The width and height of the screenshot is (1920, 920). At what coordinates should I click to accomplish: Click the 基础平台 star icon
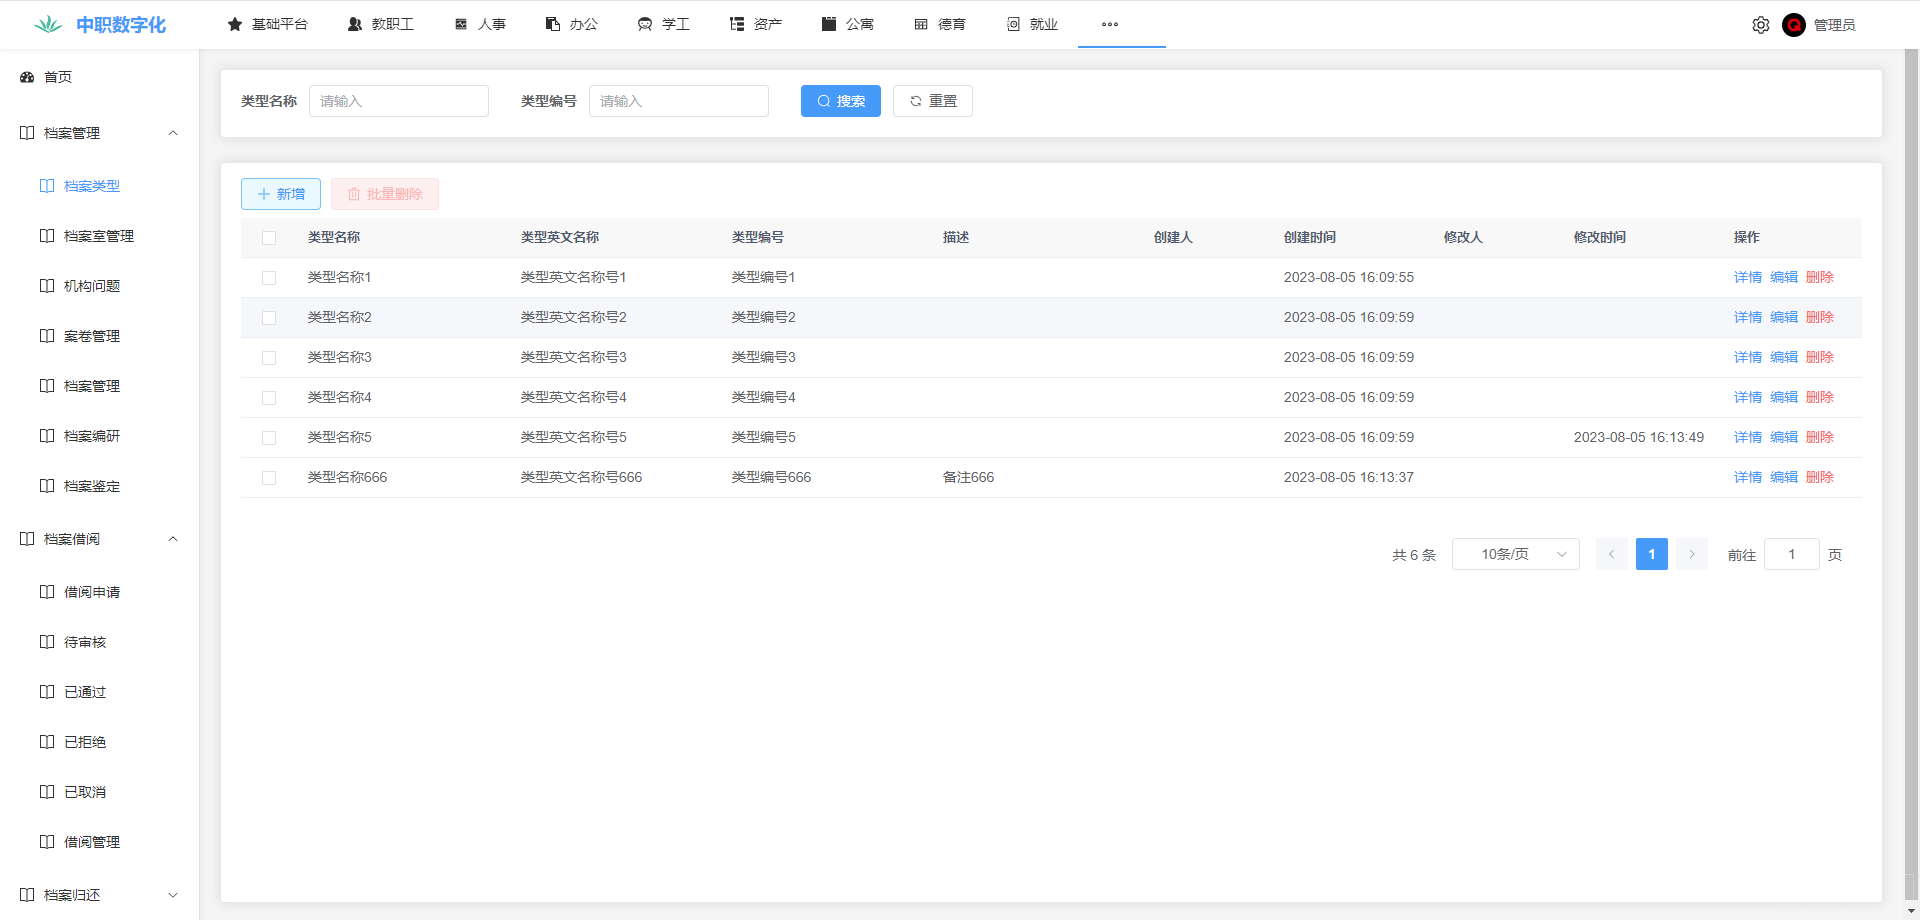point(235,24)
